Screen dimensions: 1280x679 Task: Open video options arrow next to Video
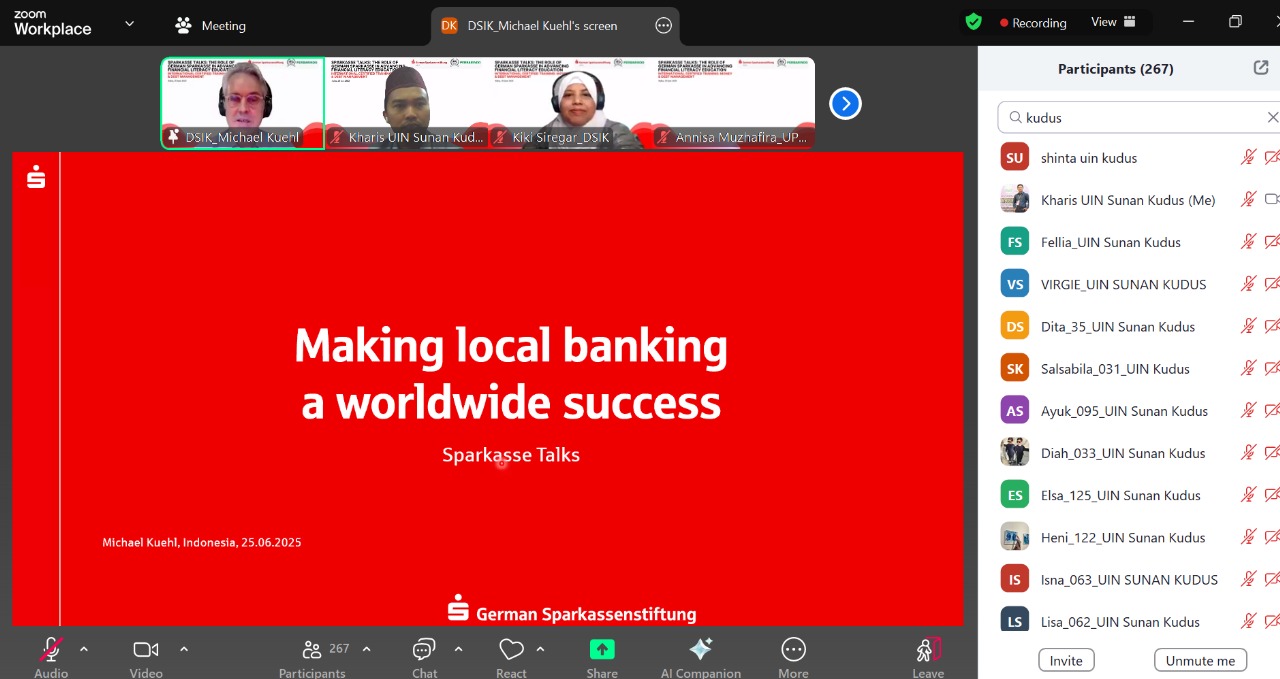pyautogui.click(x=184, y=649)
